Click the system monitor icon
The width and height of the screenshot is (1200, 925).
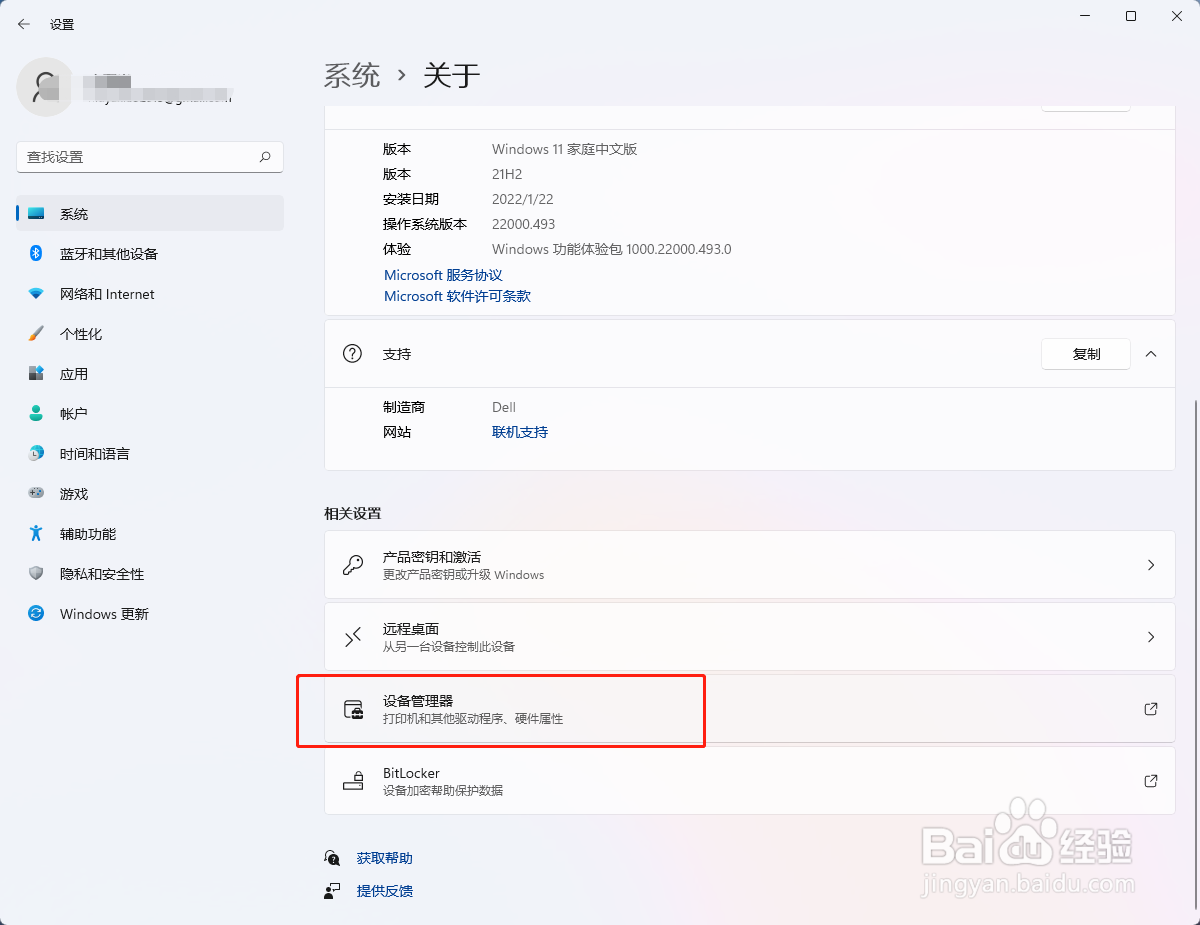[x=36, y=214]
